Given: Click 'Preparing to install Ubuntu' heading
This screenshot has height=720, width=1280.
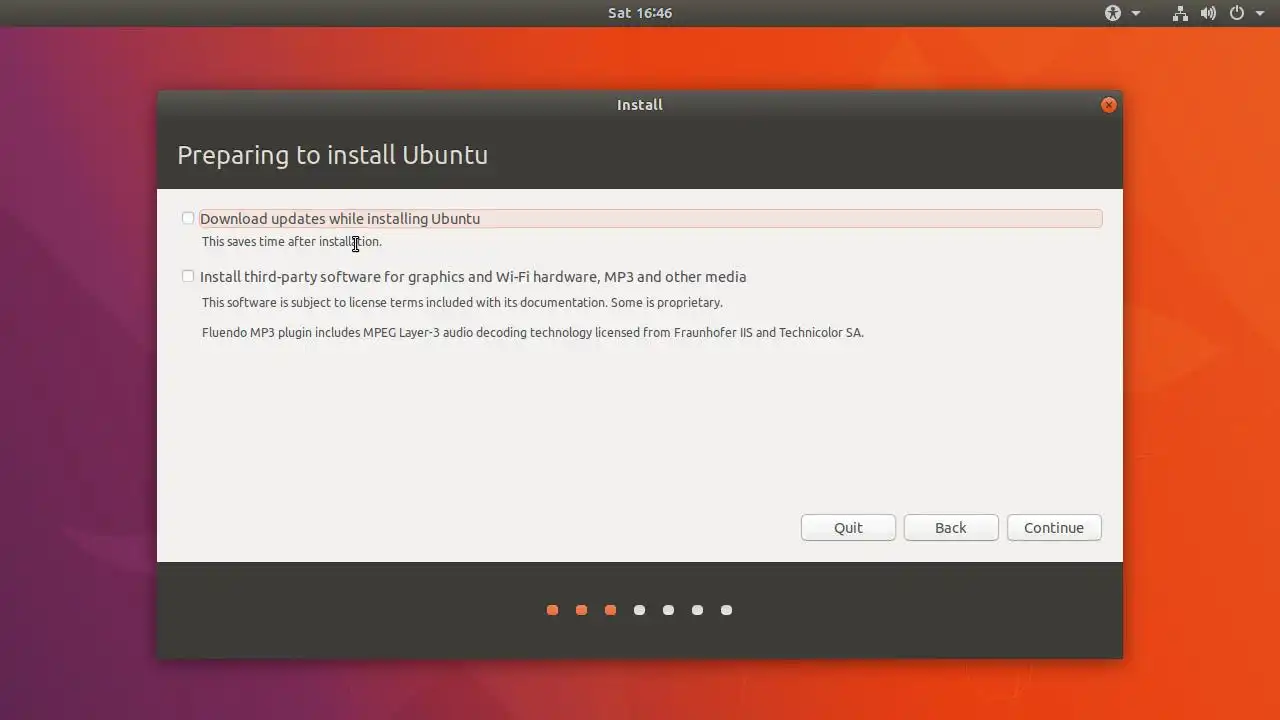Looking at the screenshot, I should [x=333, y=155].
